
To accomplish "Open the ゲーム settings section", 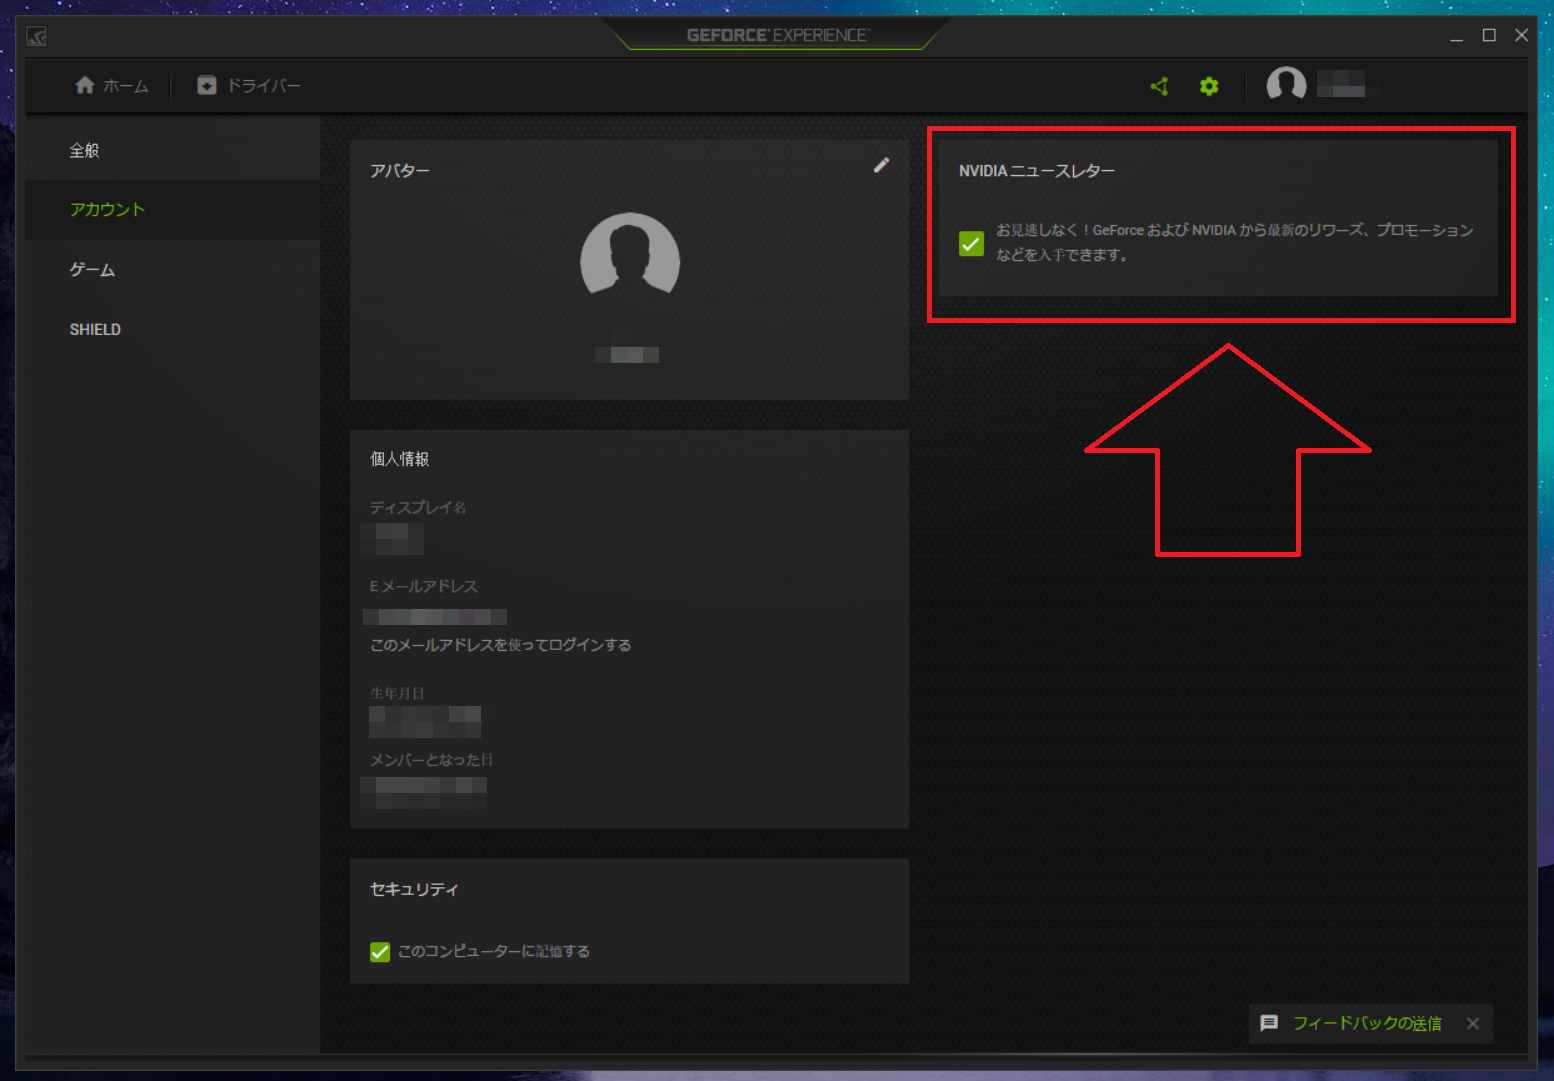I will point(172,270).
